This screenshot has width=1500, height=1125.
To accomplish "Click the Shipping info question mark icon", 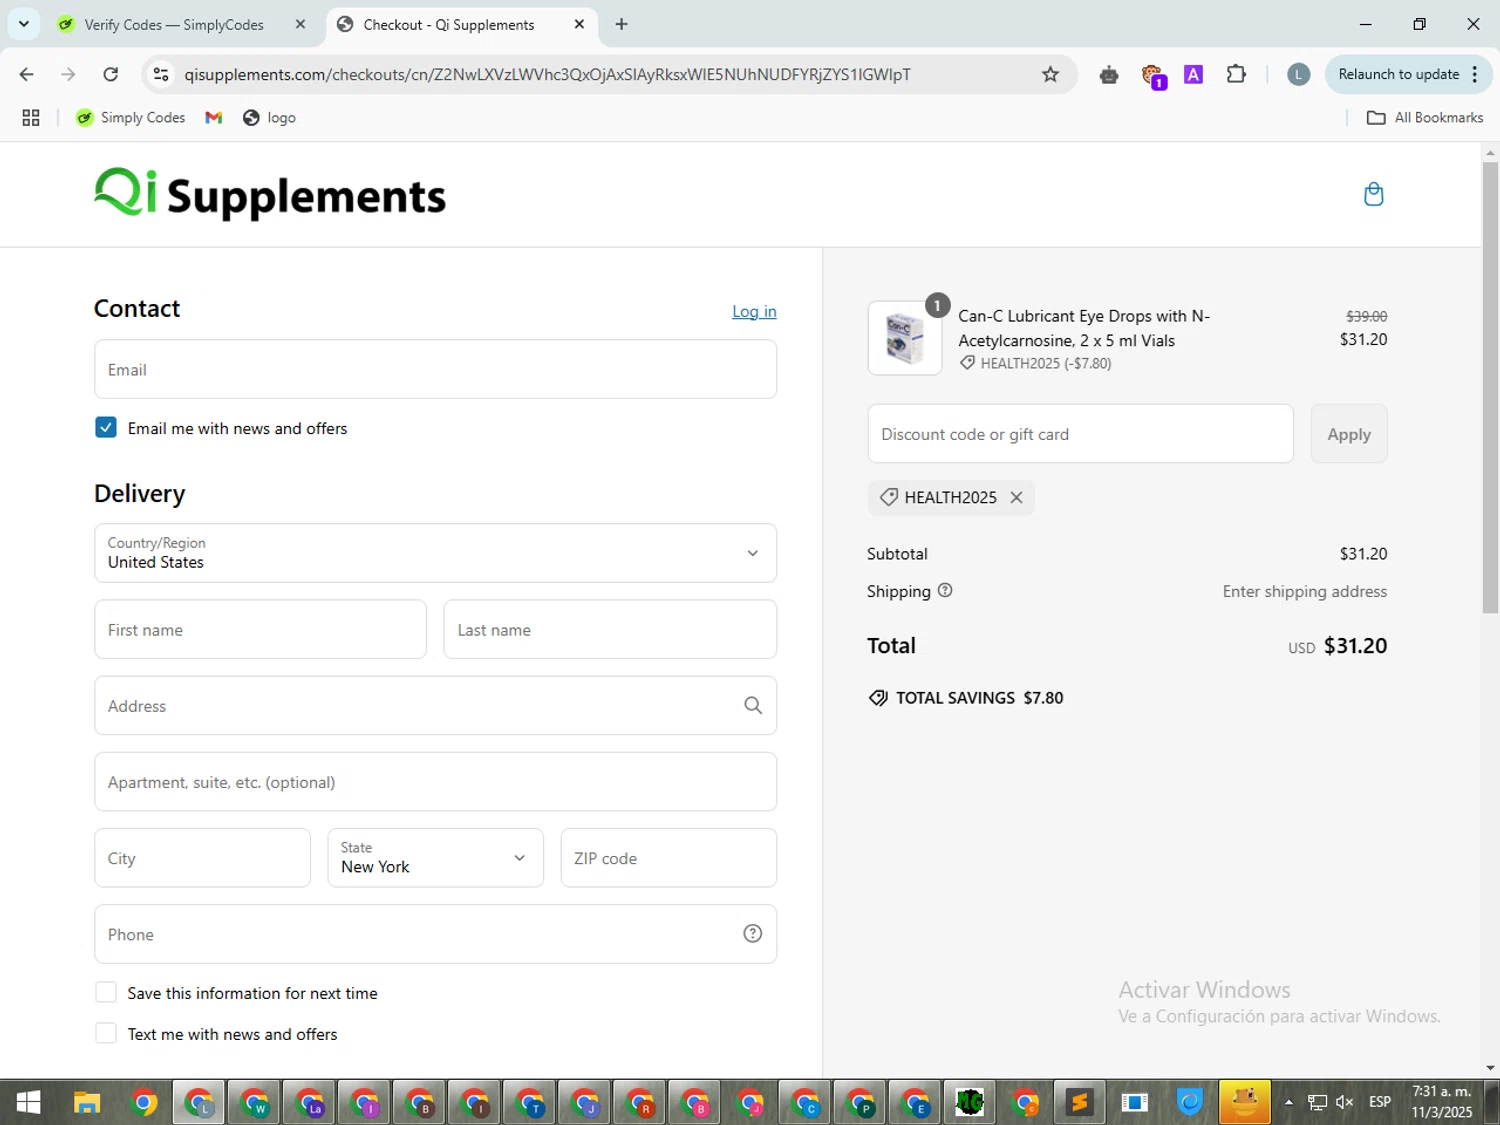I will click(x=945, y=591).
